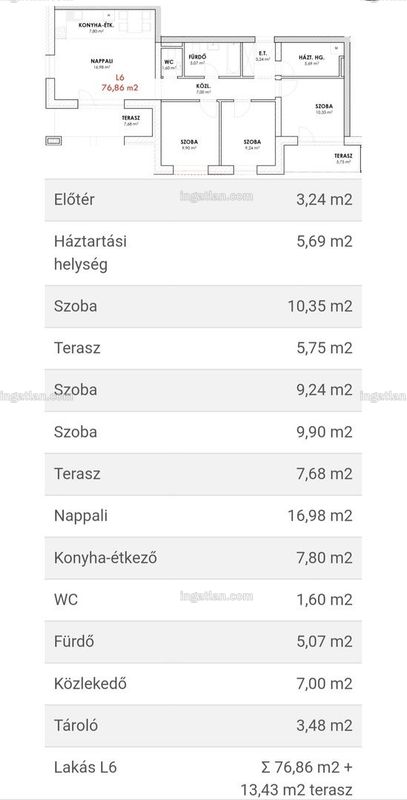Click the ingatlan.com watermark in the Előtér row
The image size is (407, 800).
[x=216, y=196]
